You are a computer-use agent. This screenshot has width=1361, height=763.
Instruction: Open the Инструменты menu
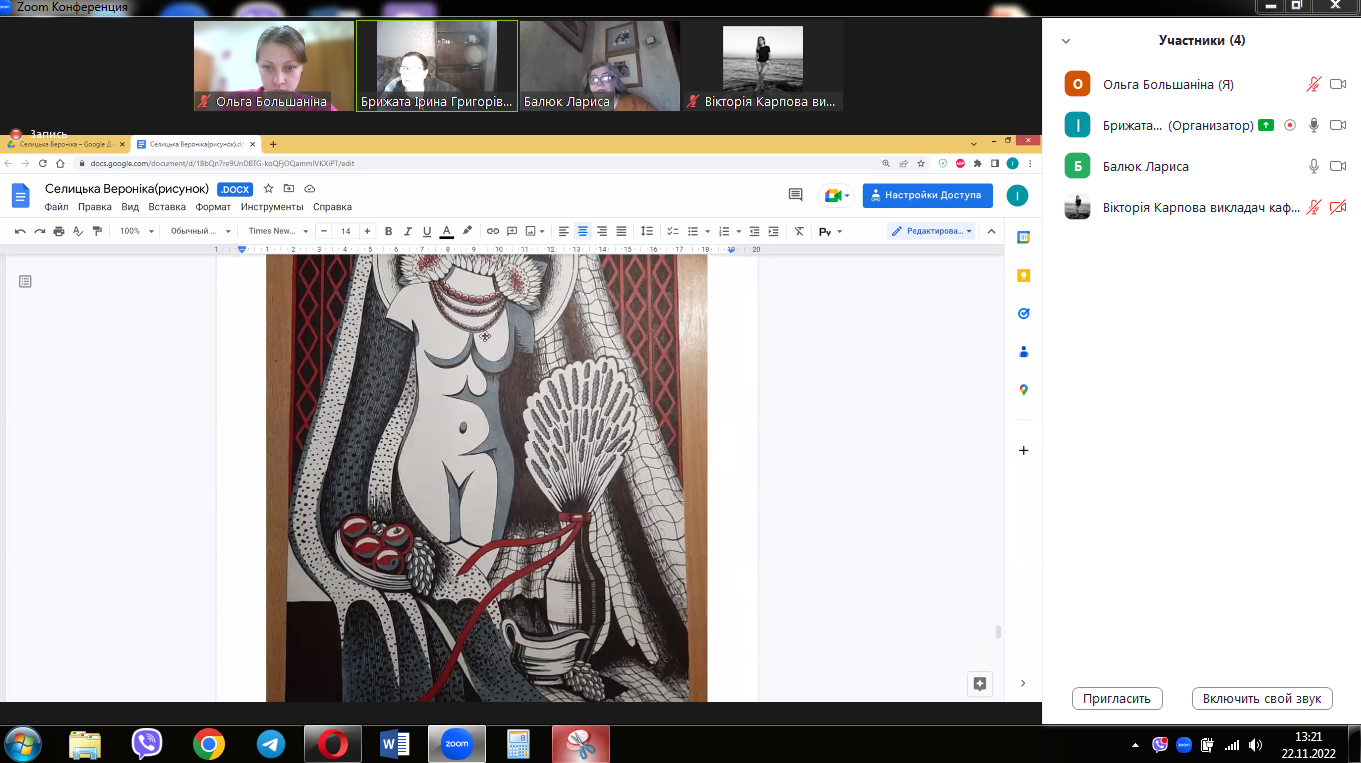[x=272, y=207]
